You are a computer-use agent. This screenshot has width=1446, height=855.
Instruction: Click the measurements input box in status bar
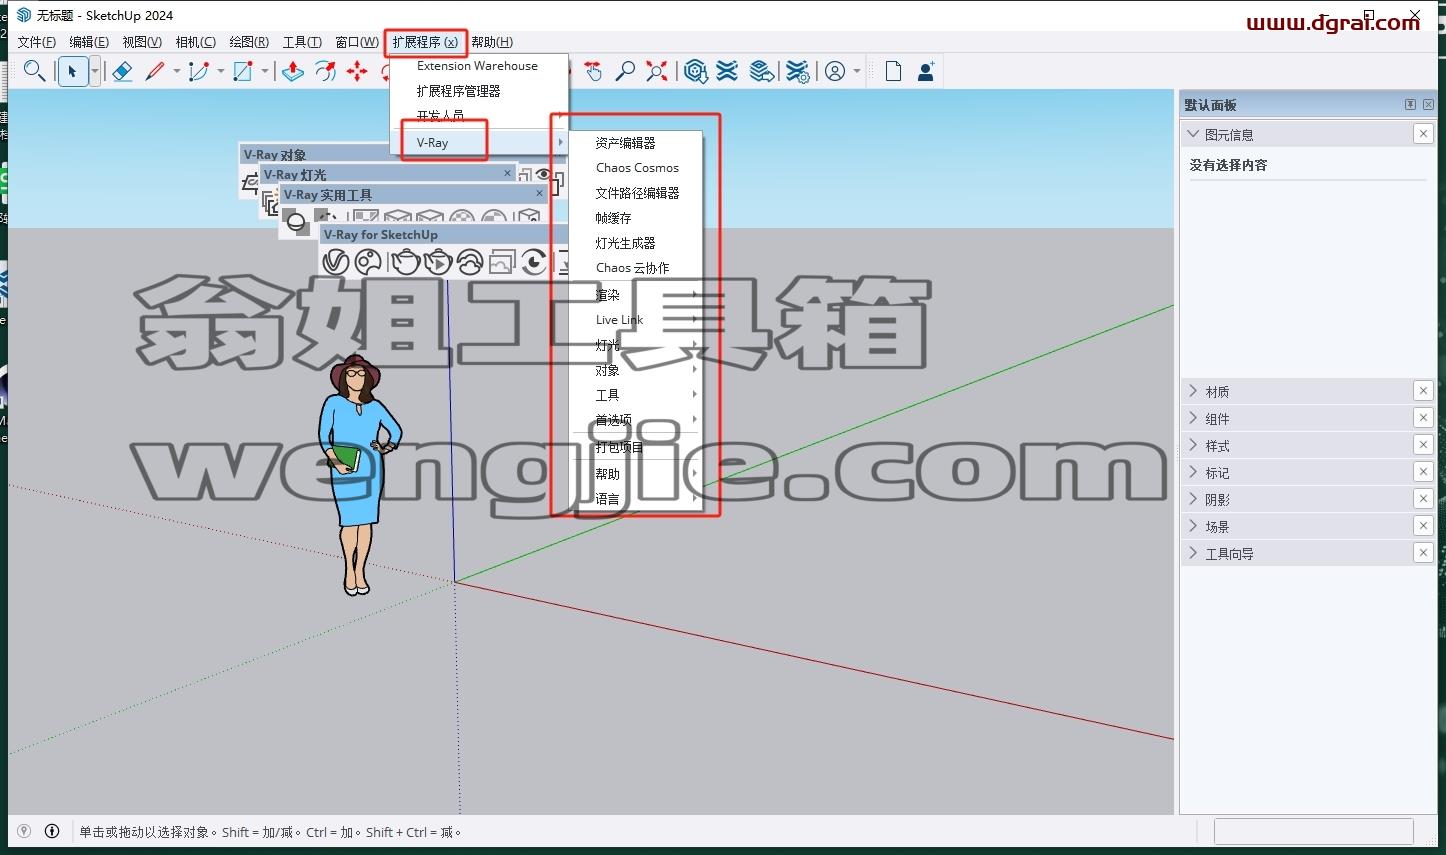[1313, 831]
